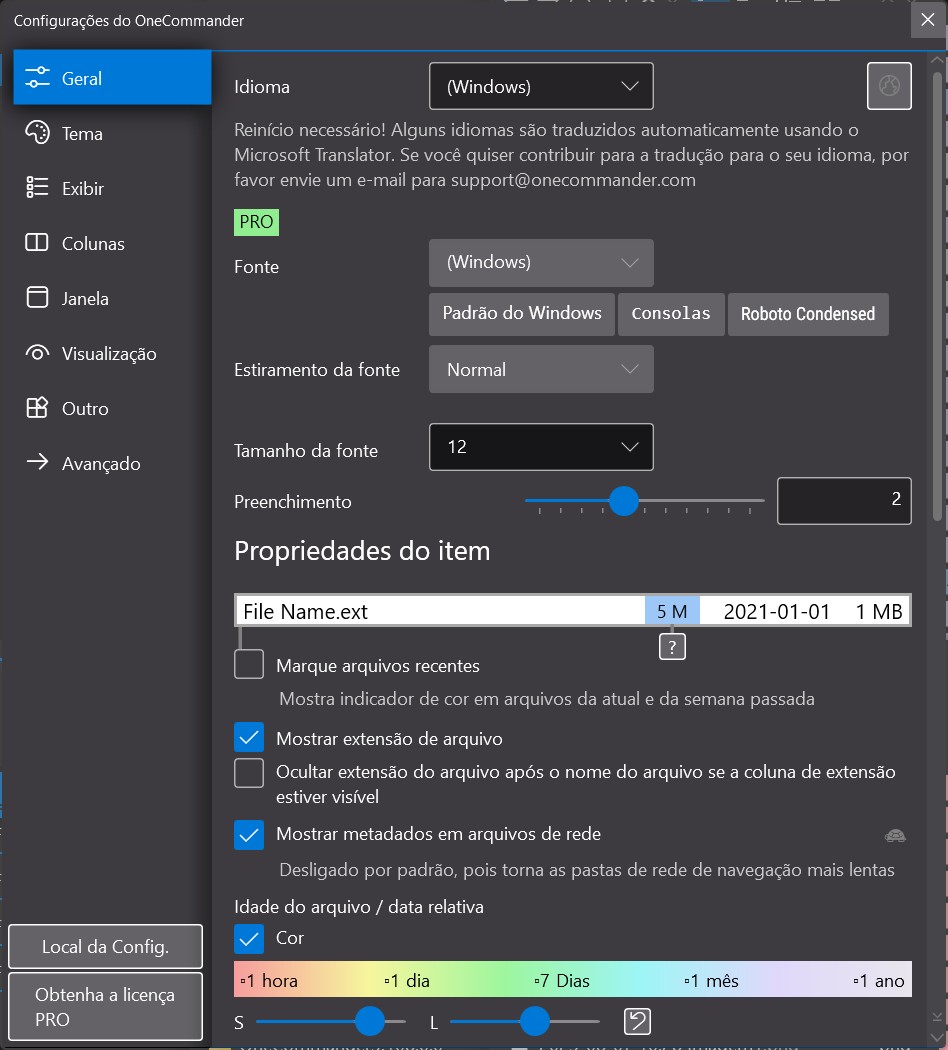Close the OneCommander settings window

[928, 19]
